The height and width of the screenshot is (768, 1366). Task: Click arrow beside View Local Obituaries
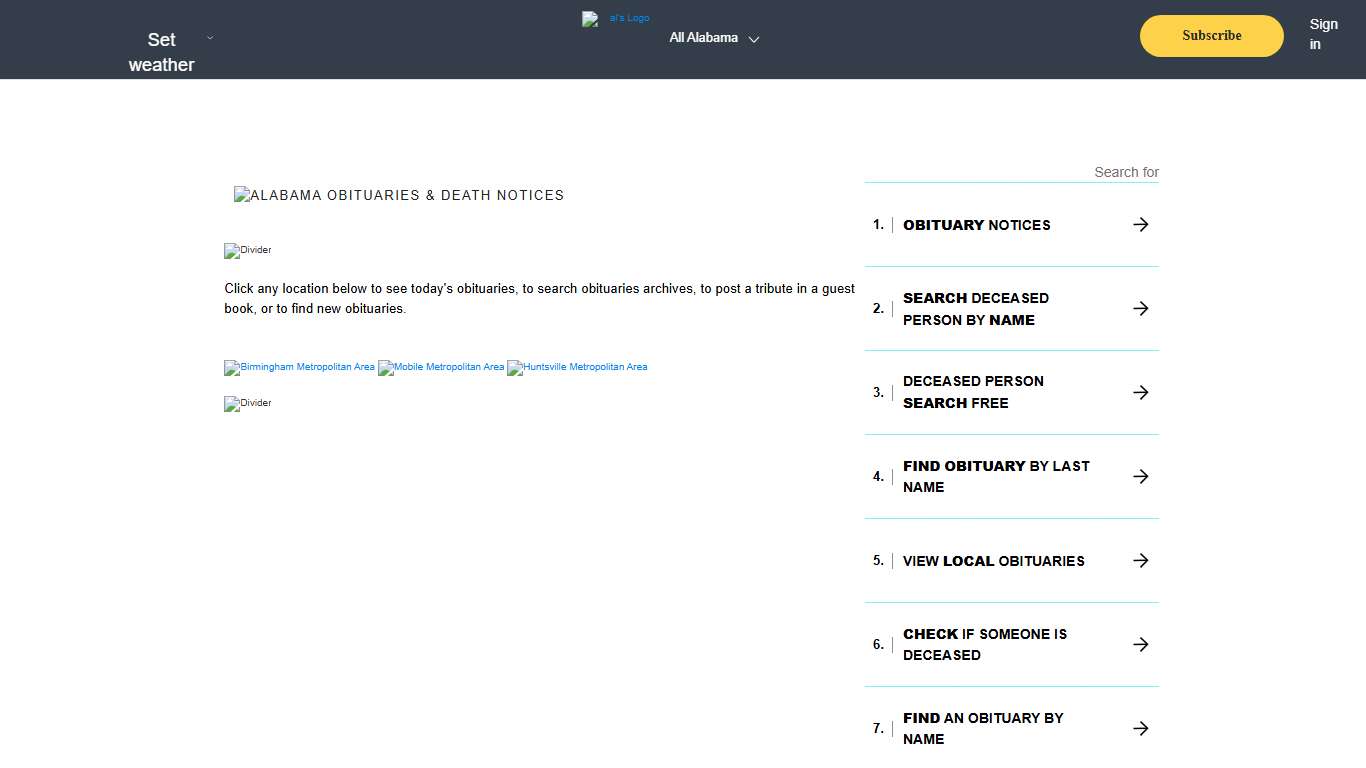click(1140, 561)
